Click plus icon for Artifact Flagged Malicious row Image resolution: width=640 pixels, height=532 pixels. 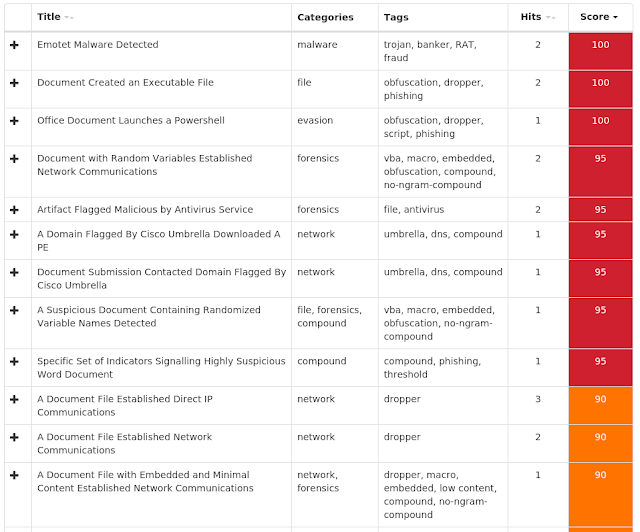pos(14,210)
